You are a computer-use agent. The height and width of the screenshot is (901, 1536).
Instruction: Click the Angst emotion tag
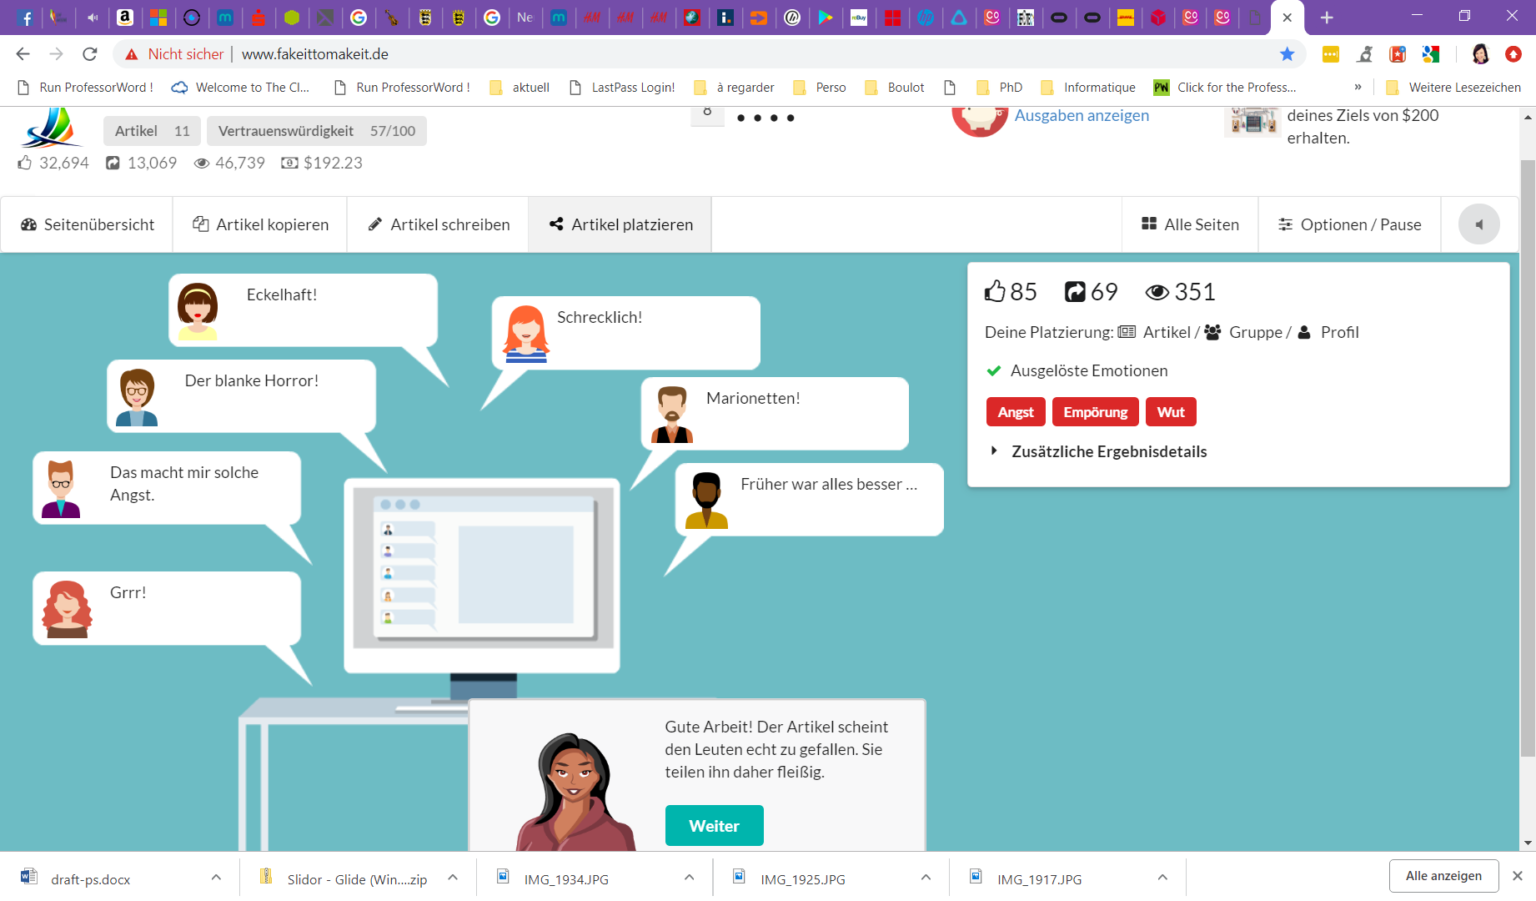tap(1015, 412)
